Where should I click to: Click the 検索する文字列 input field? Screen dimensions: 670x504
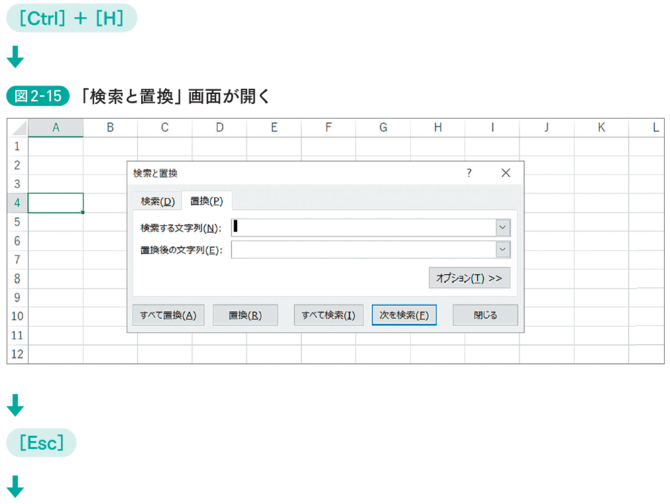click(x=364, y=228)
